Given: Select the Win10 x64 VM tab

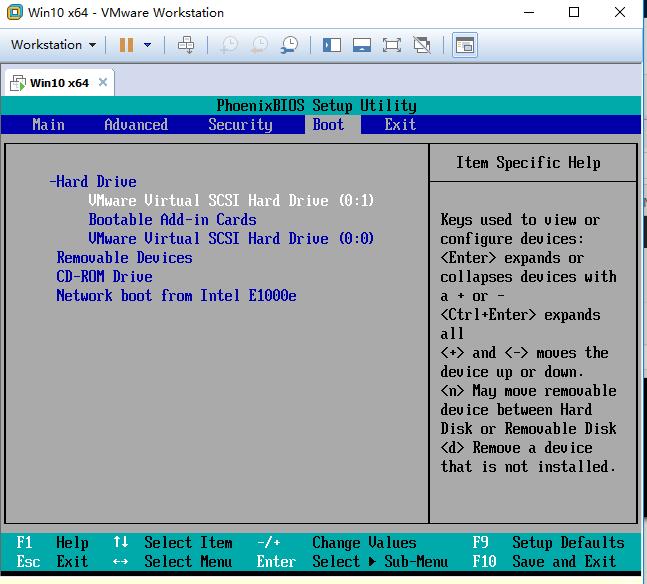Looking at the screenshot, I should coord(59,83).
